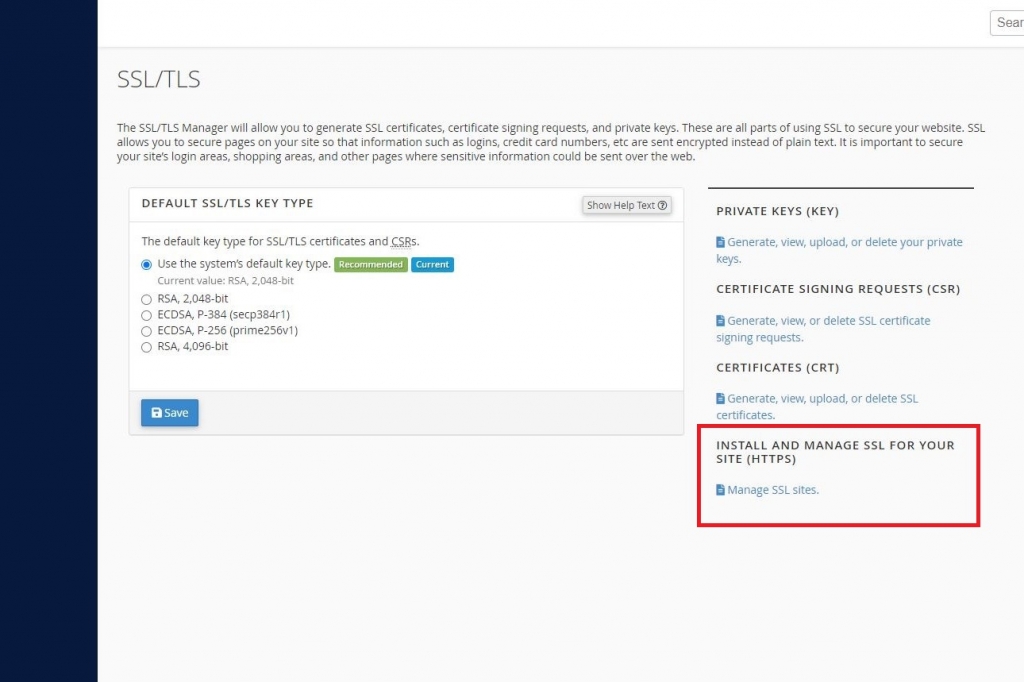Choose ECDSA, P-384 (secp384r1) key type
The height and width of the screenshot is (682, 1024).
[146, 315]
